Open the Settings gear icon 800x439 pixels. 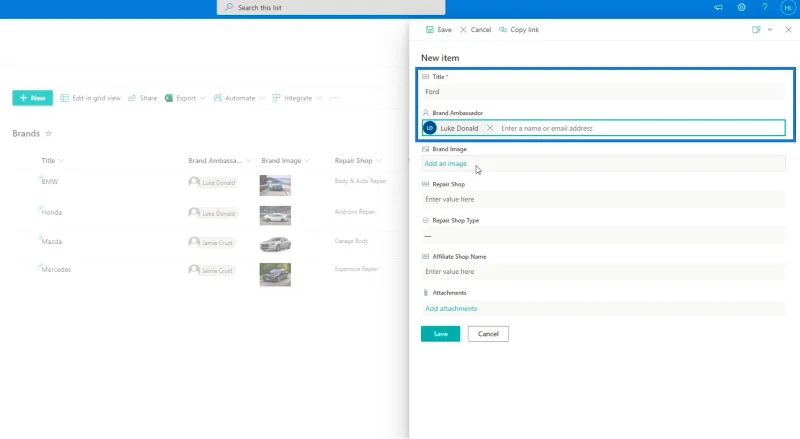click(741, 7)
